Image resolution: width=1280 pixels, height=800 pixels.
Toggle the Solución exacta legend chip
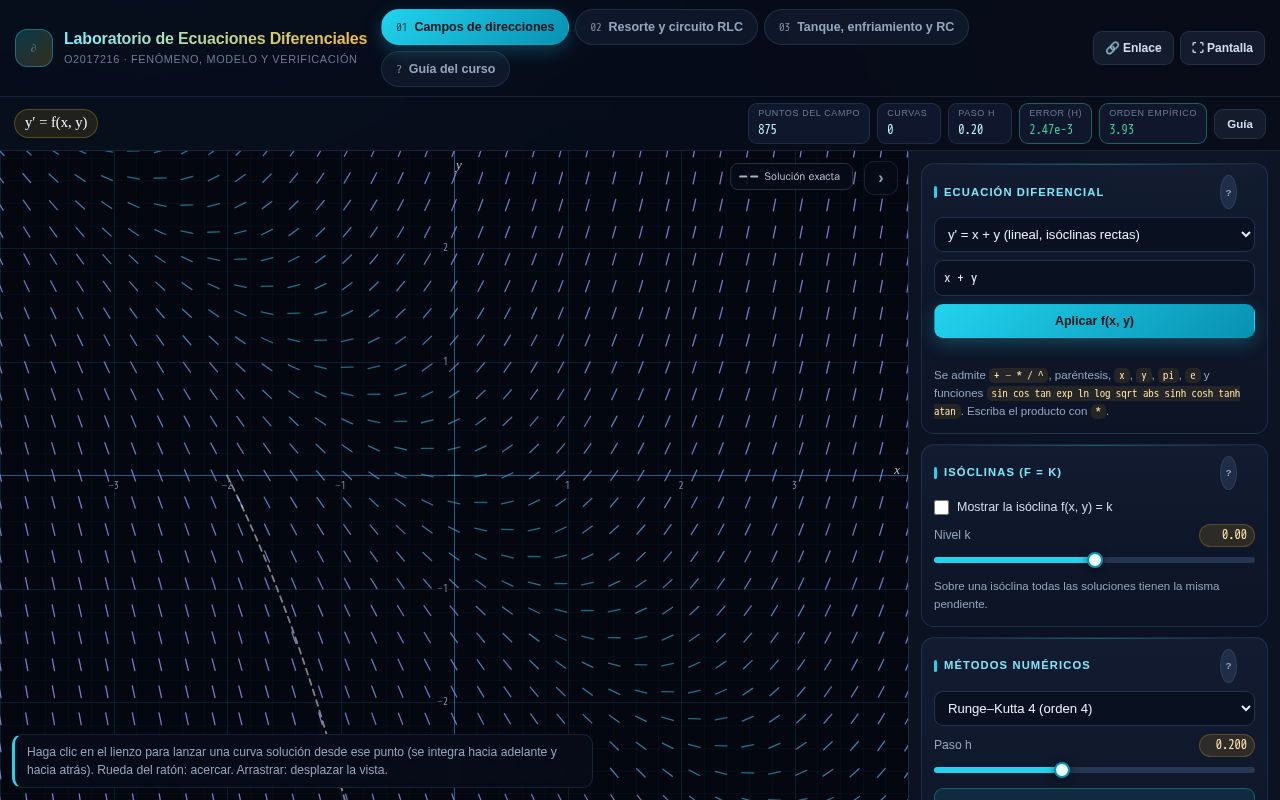(791, 177)
